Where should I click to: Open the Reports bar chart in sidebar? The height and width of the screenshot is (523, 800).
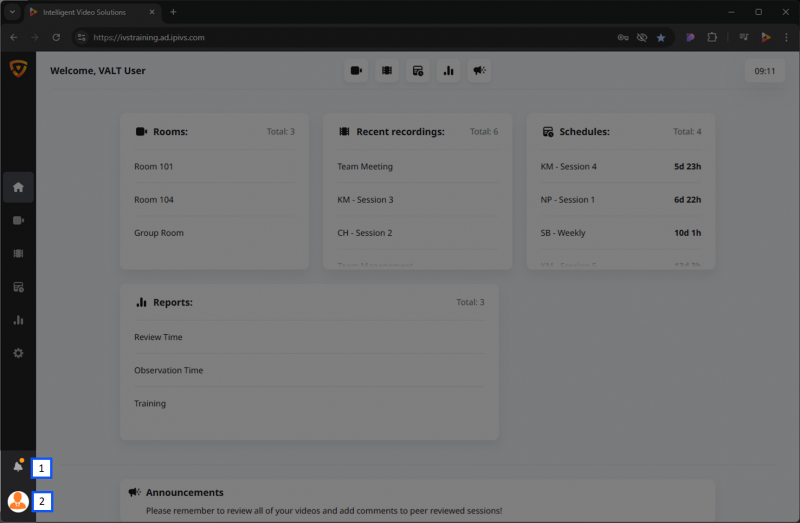(x=18, y=320)
